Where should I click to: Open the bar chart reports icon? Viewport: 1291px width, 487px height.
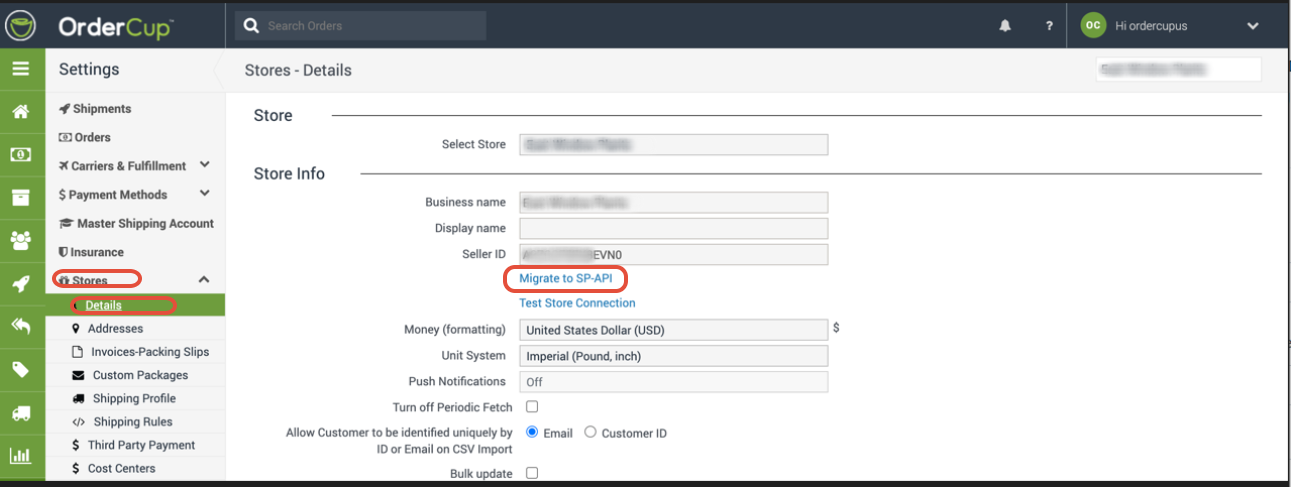click(20, 456)
